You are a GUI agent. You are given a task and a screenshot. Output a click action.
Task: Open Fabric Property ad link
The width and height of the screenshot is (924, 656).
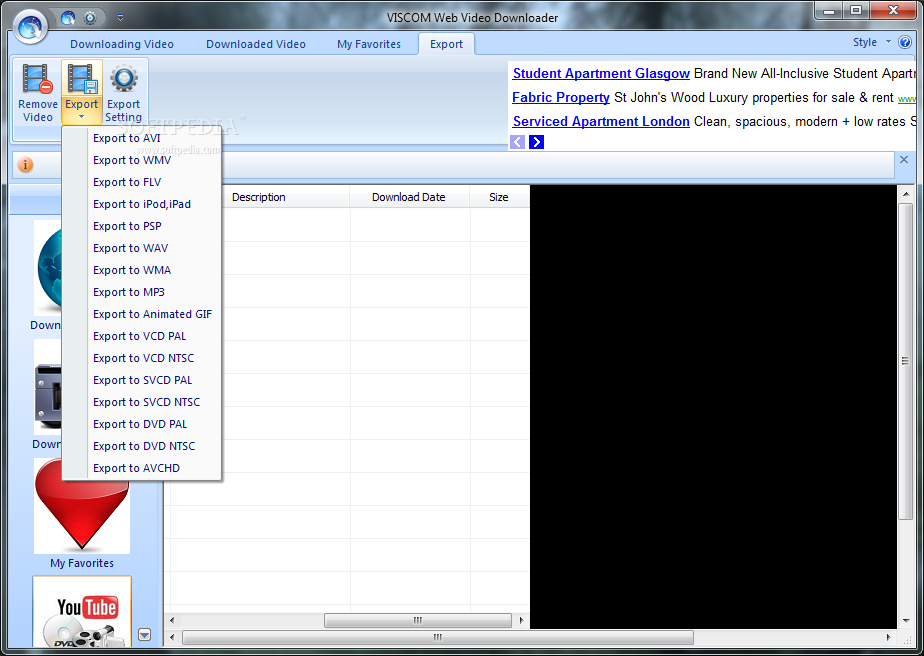click(x=560, y=98)
